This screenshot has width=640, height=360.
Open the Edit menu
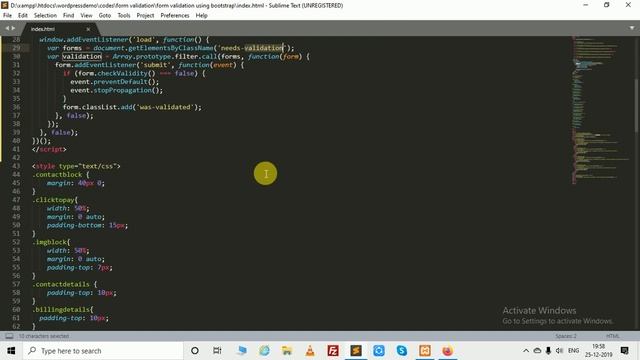22,16
